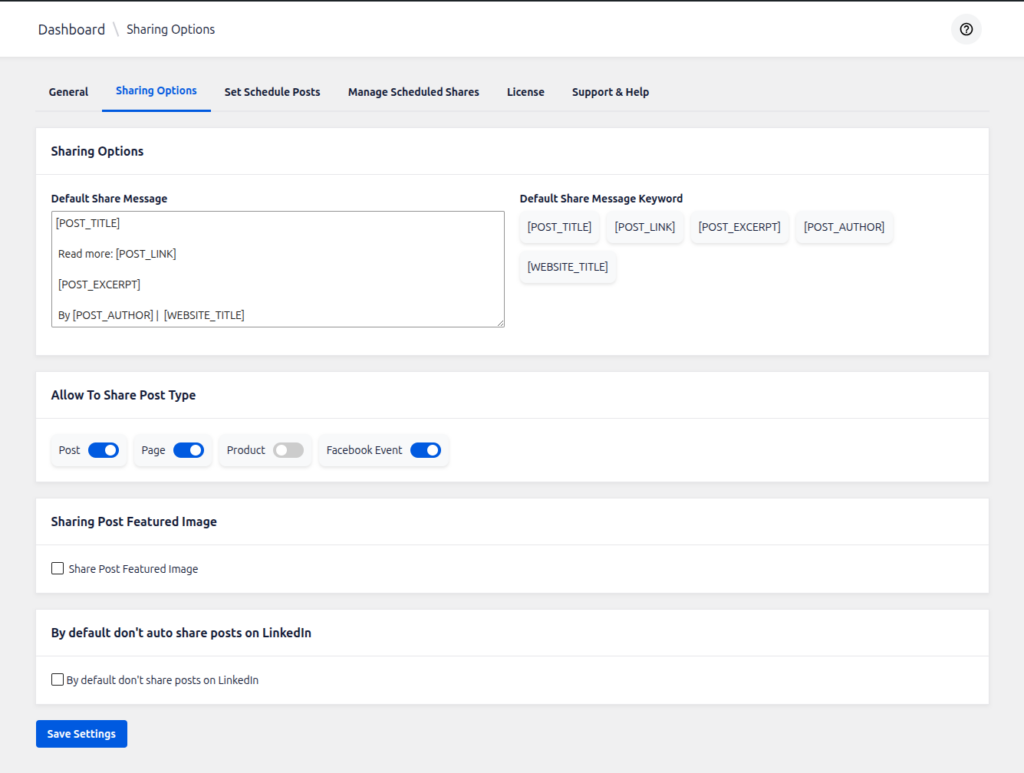Go to the License tab
The image size is (1024, 773).
coord(525,92)
